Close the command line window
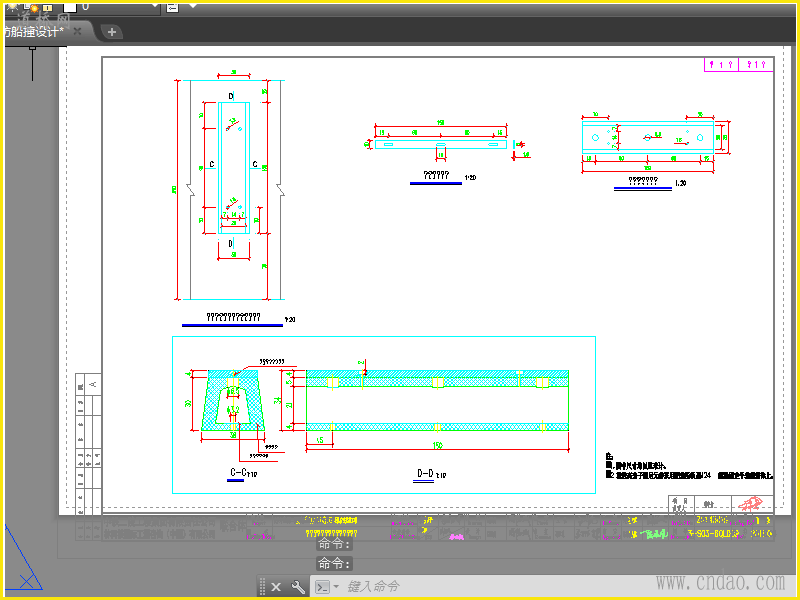Image resolution: width=800 pixels, height=600 pixels. (x=276, y=587)
